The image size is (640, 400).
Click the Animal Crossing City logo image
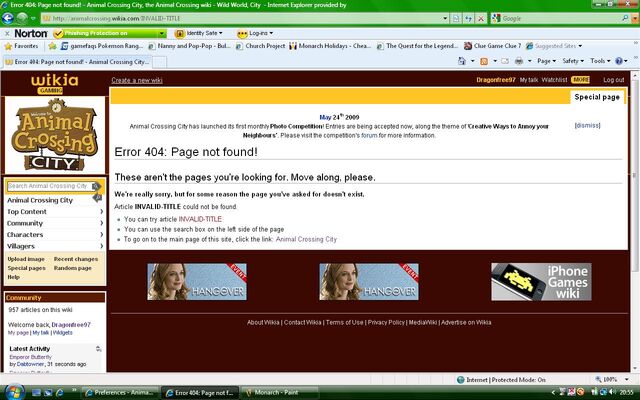(x=55, y=135)
